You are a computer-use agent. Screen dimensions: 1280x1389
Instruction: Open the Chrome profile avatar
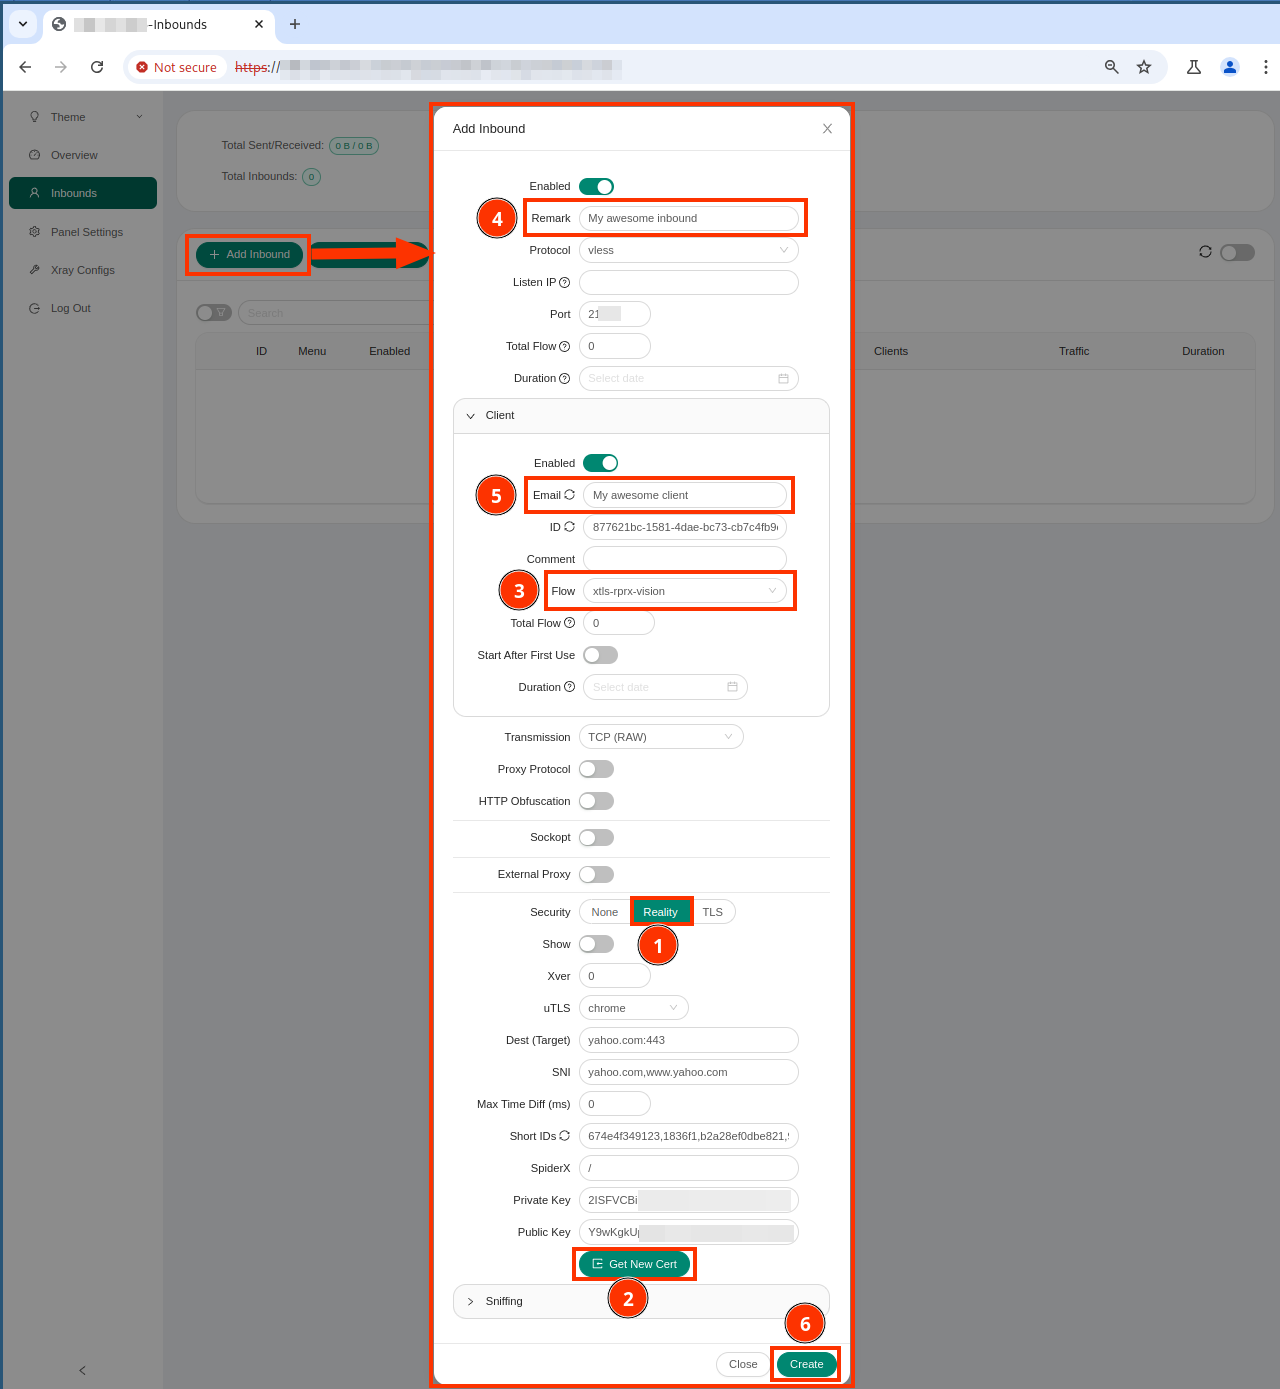point(1230,67)
